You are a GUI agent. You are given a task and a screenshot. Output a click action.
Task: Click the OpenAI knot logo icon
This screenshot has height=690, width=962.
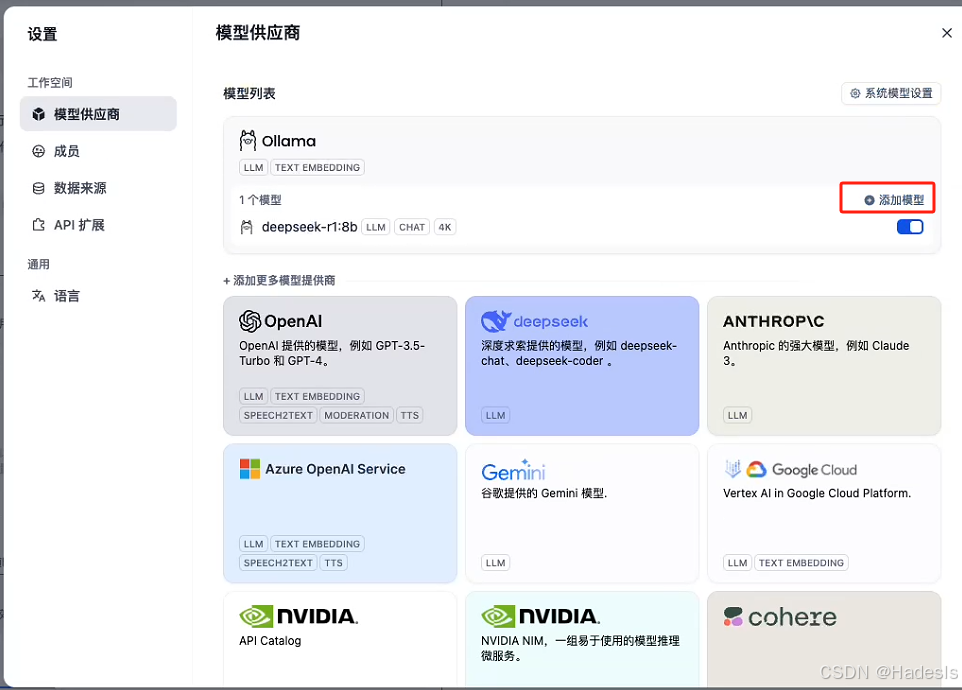click(x=250, y=321)
